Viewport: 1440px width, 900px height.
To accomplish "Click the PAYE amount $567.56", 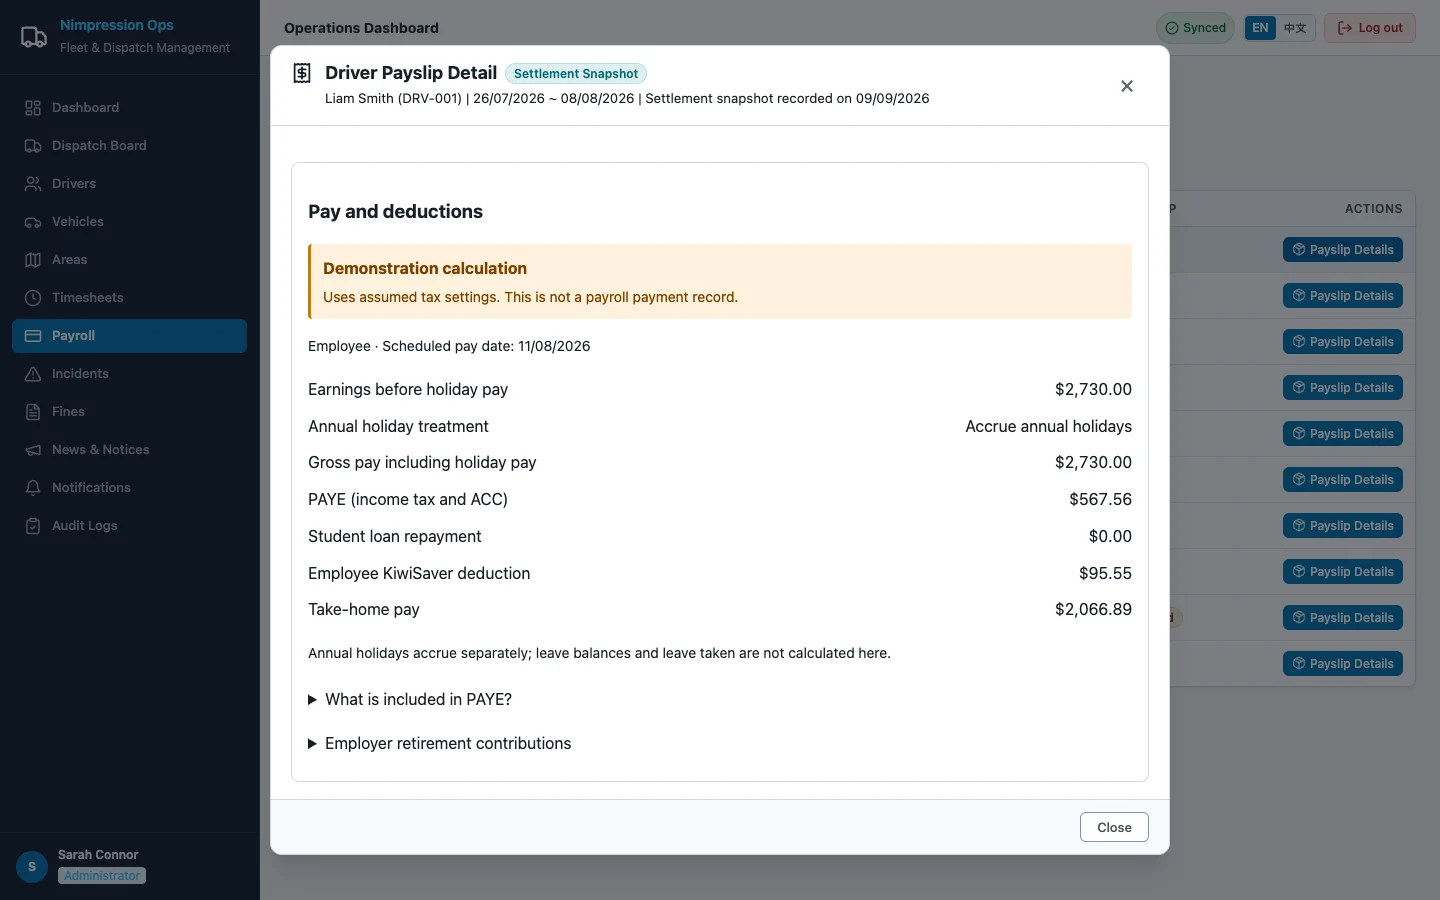I will (x=1100, y=500).
